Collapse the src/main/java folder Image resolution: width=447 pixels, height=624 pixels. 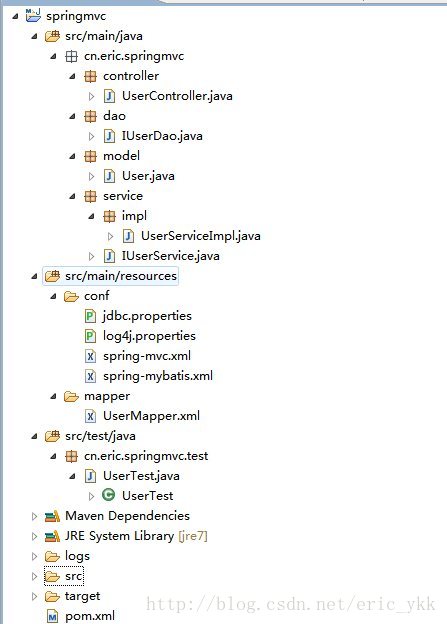pyautogui.click(x=34, y=36)
